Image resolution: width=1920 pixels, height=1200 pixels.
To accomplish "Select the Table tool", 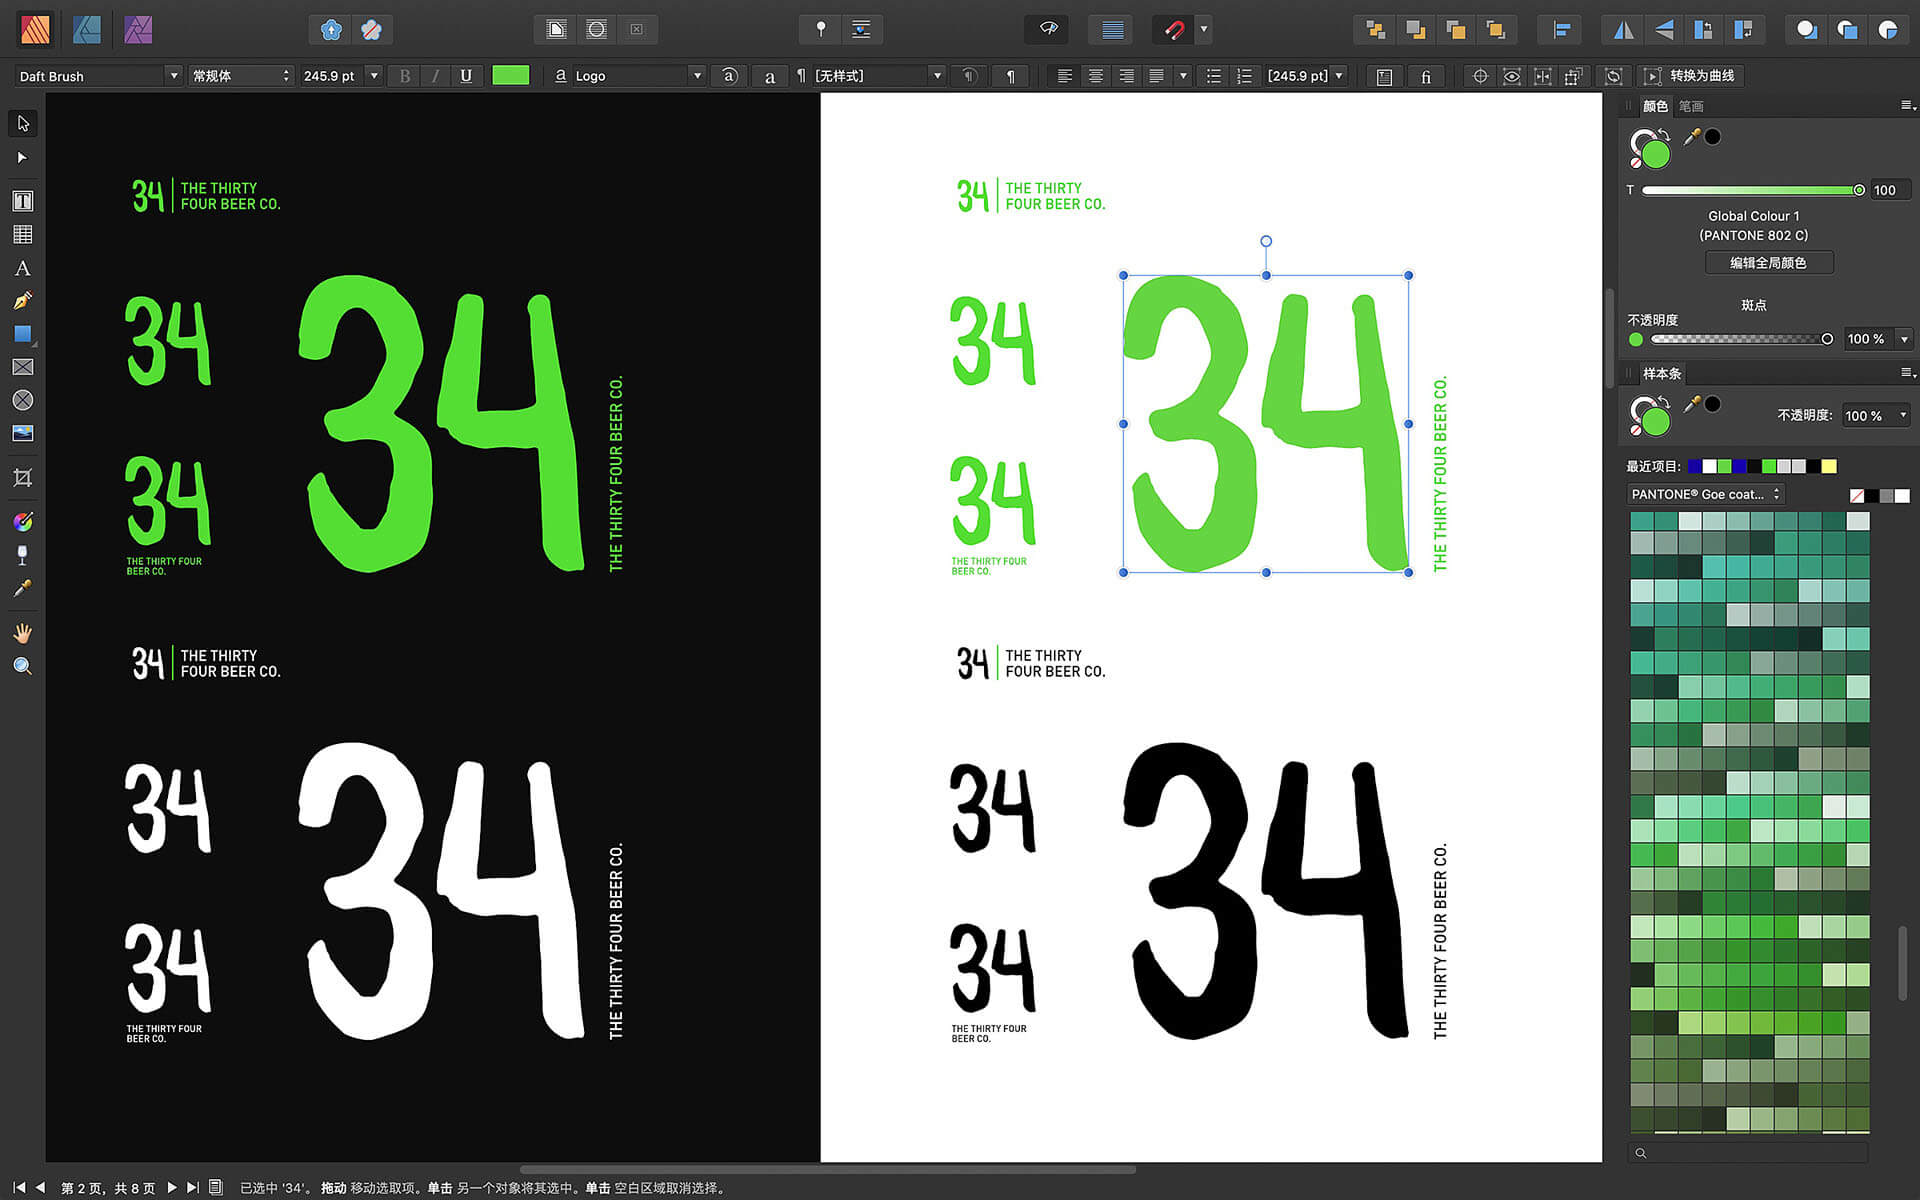I will pyautogui.click(x=23, y=234).
